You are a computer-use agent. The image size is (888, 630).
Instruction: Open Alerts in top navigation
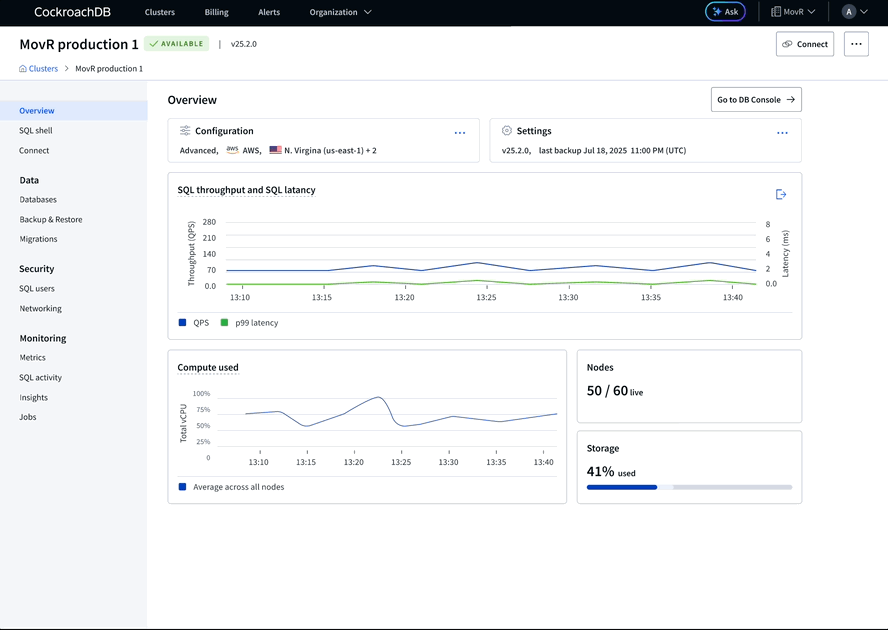(269, 12)
